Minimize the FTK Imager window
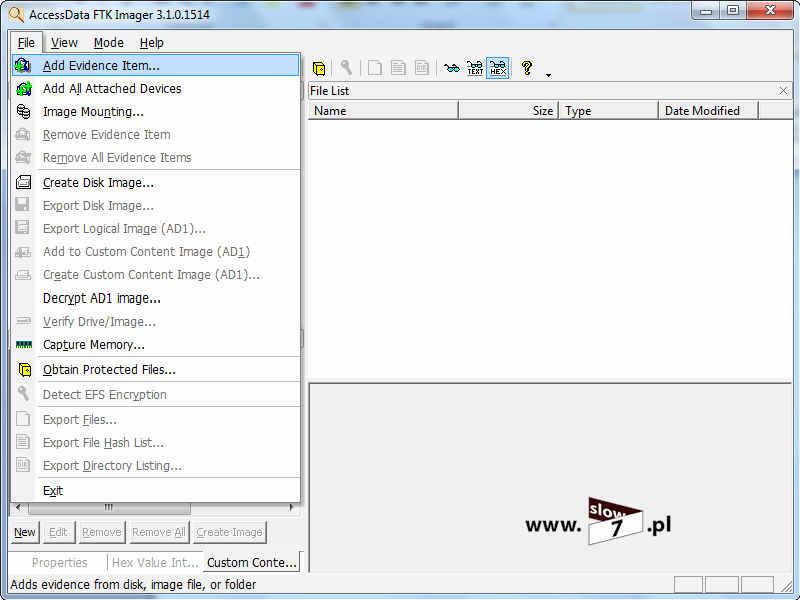The height and width of the screenshot is (600, 800). [x=706, y=11]
